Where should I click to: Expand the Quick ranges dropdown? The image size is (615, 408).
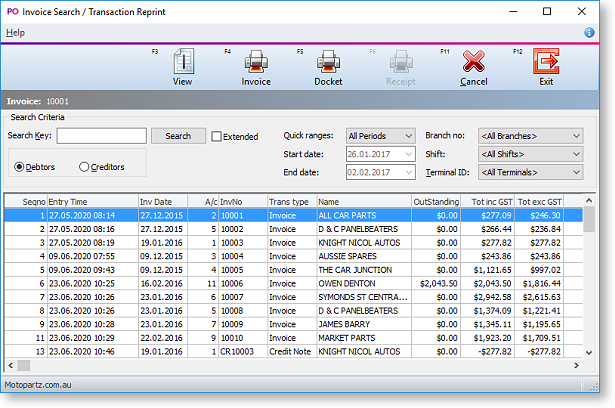point(380,136)
